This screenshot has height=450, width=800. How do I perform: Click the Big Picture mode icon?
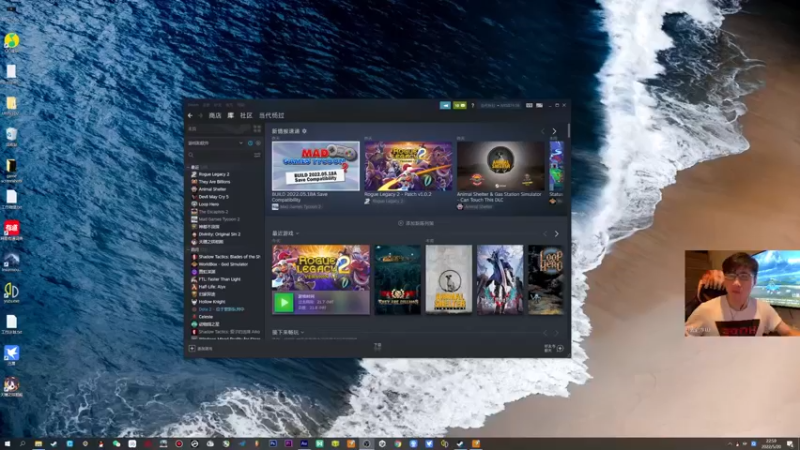click(539, 106)
